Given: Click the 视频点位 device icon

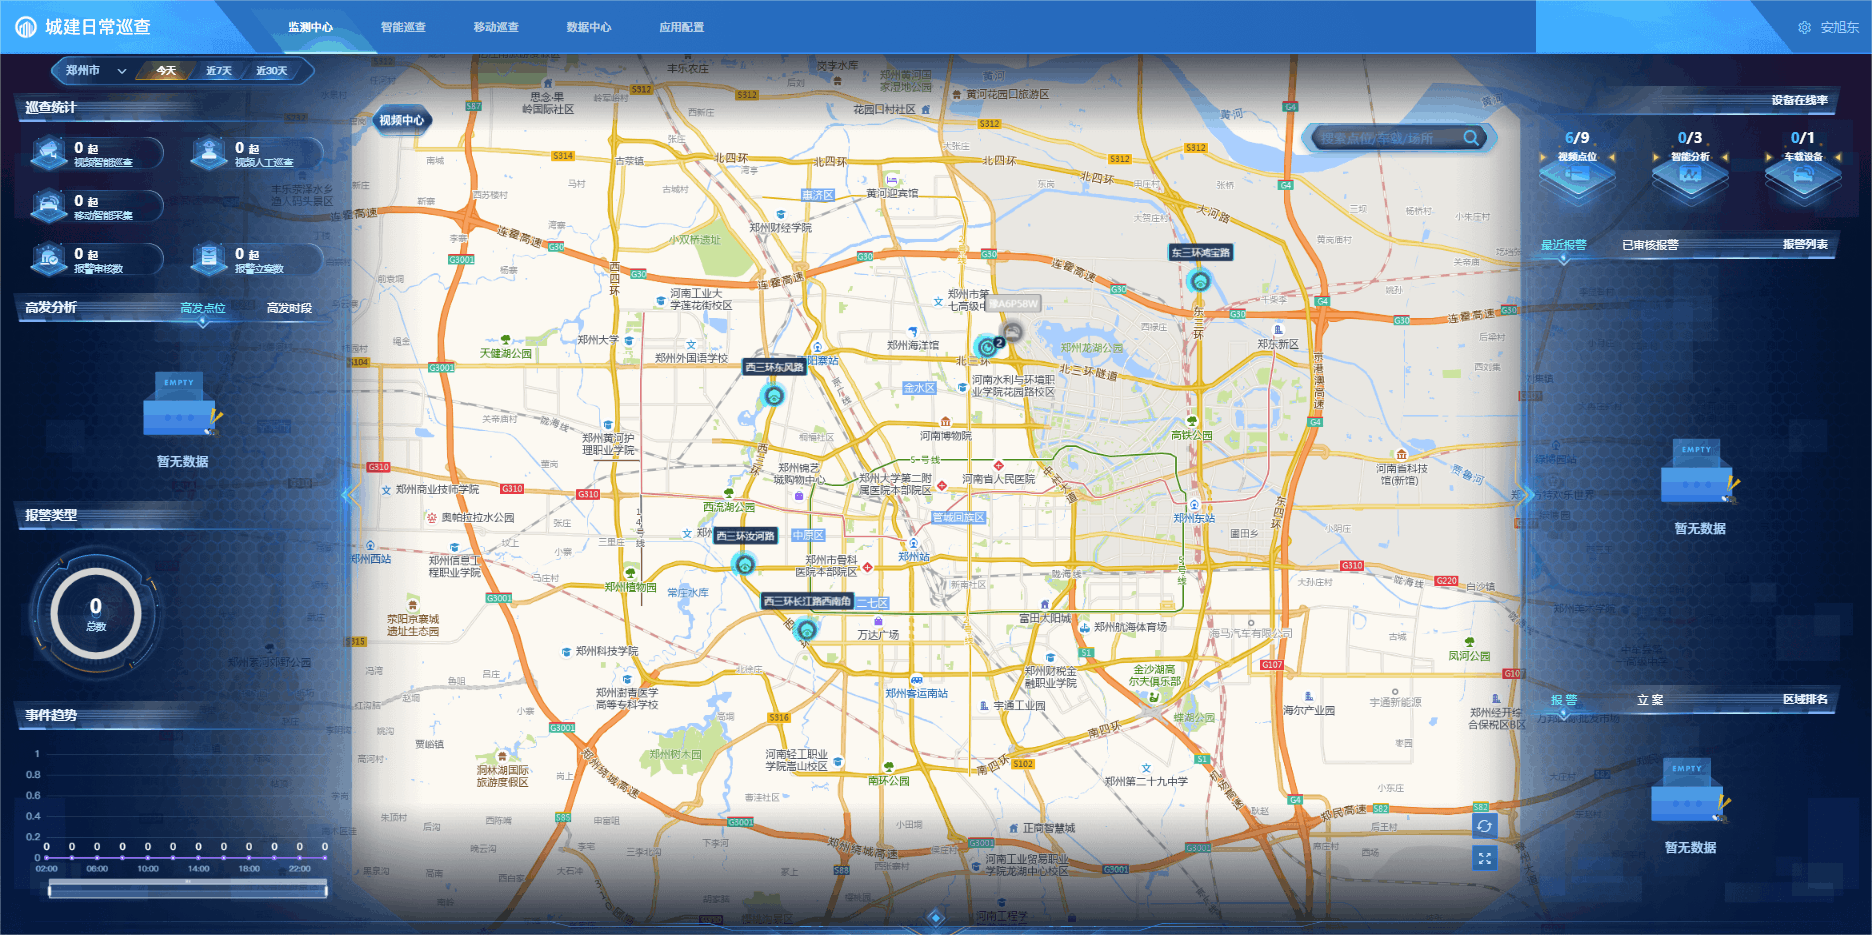Looking at the screenshot, I should pyautogui.click(x=1577, y=178).
